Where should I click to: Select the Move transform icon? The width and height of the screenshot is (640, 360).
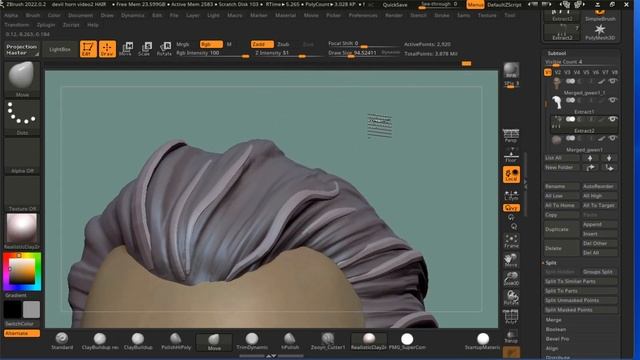tap(126, 49)
